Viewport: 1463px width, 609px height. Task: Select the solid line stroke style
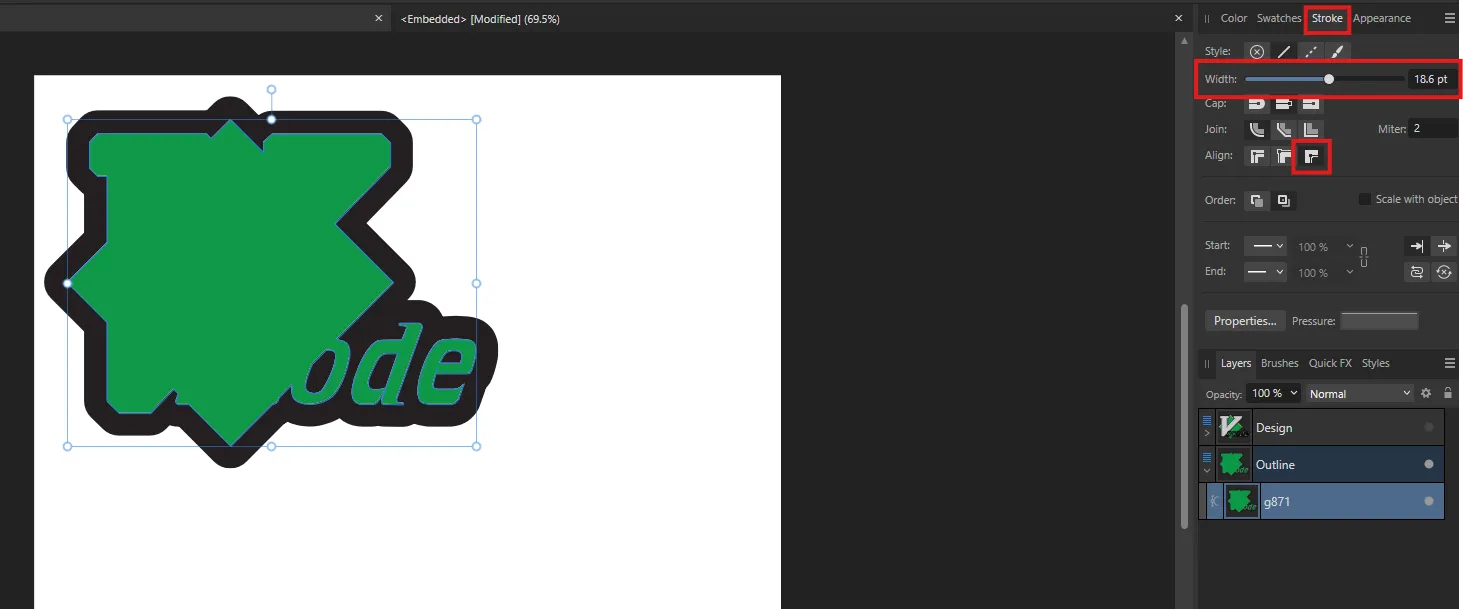click(x=1283, y=51)
